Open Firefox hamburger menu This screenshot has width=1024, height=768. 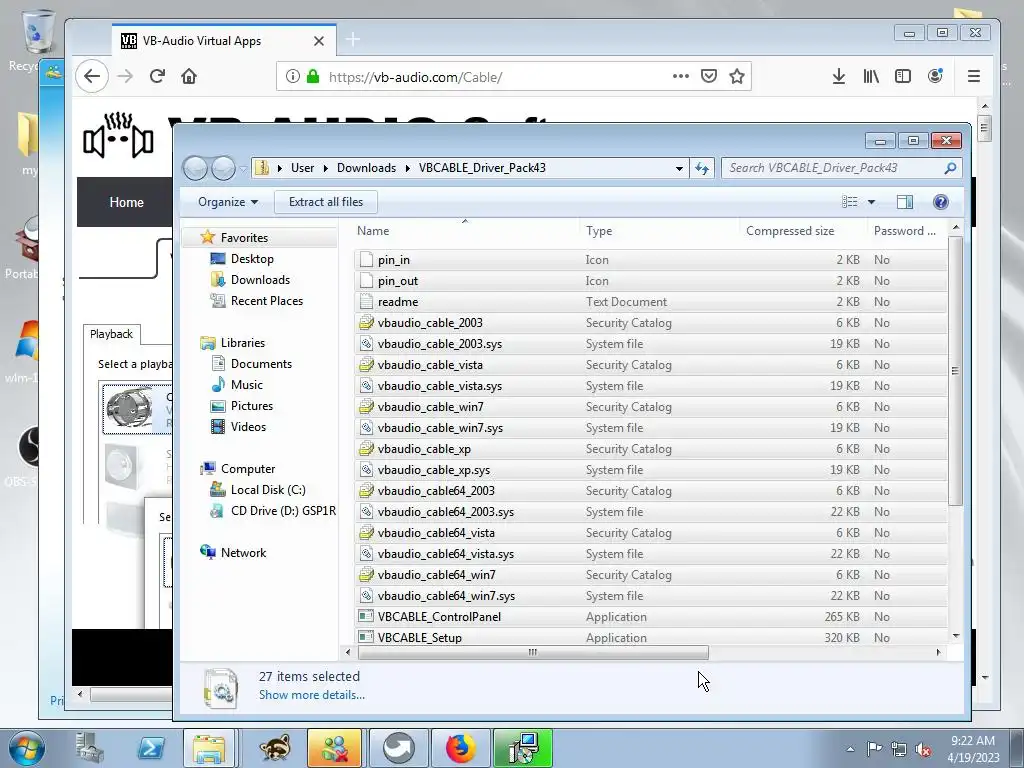coord(974,76)
